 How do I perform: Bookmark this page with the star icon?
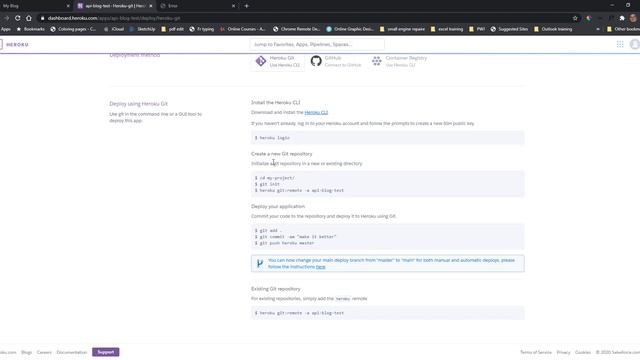tap(575, 18)
